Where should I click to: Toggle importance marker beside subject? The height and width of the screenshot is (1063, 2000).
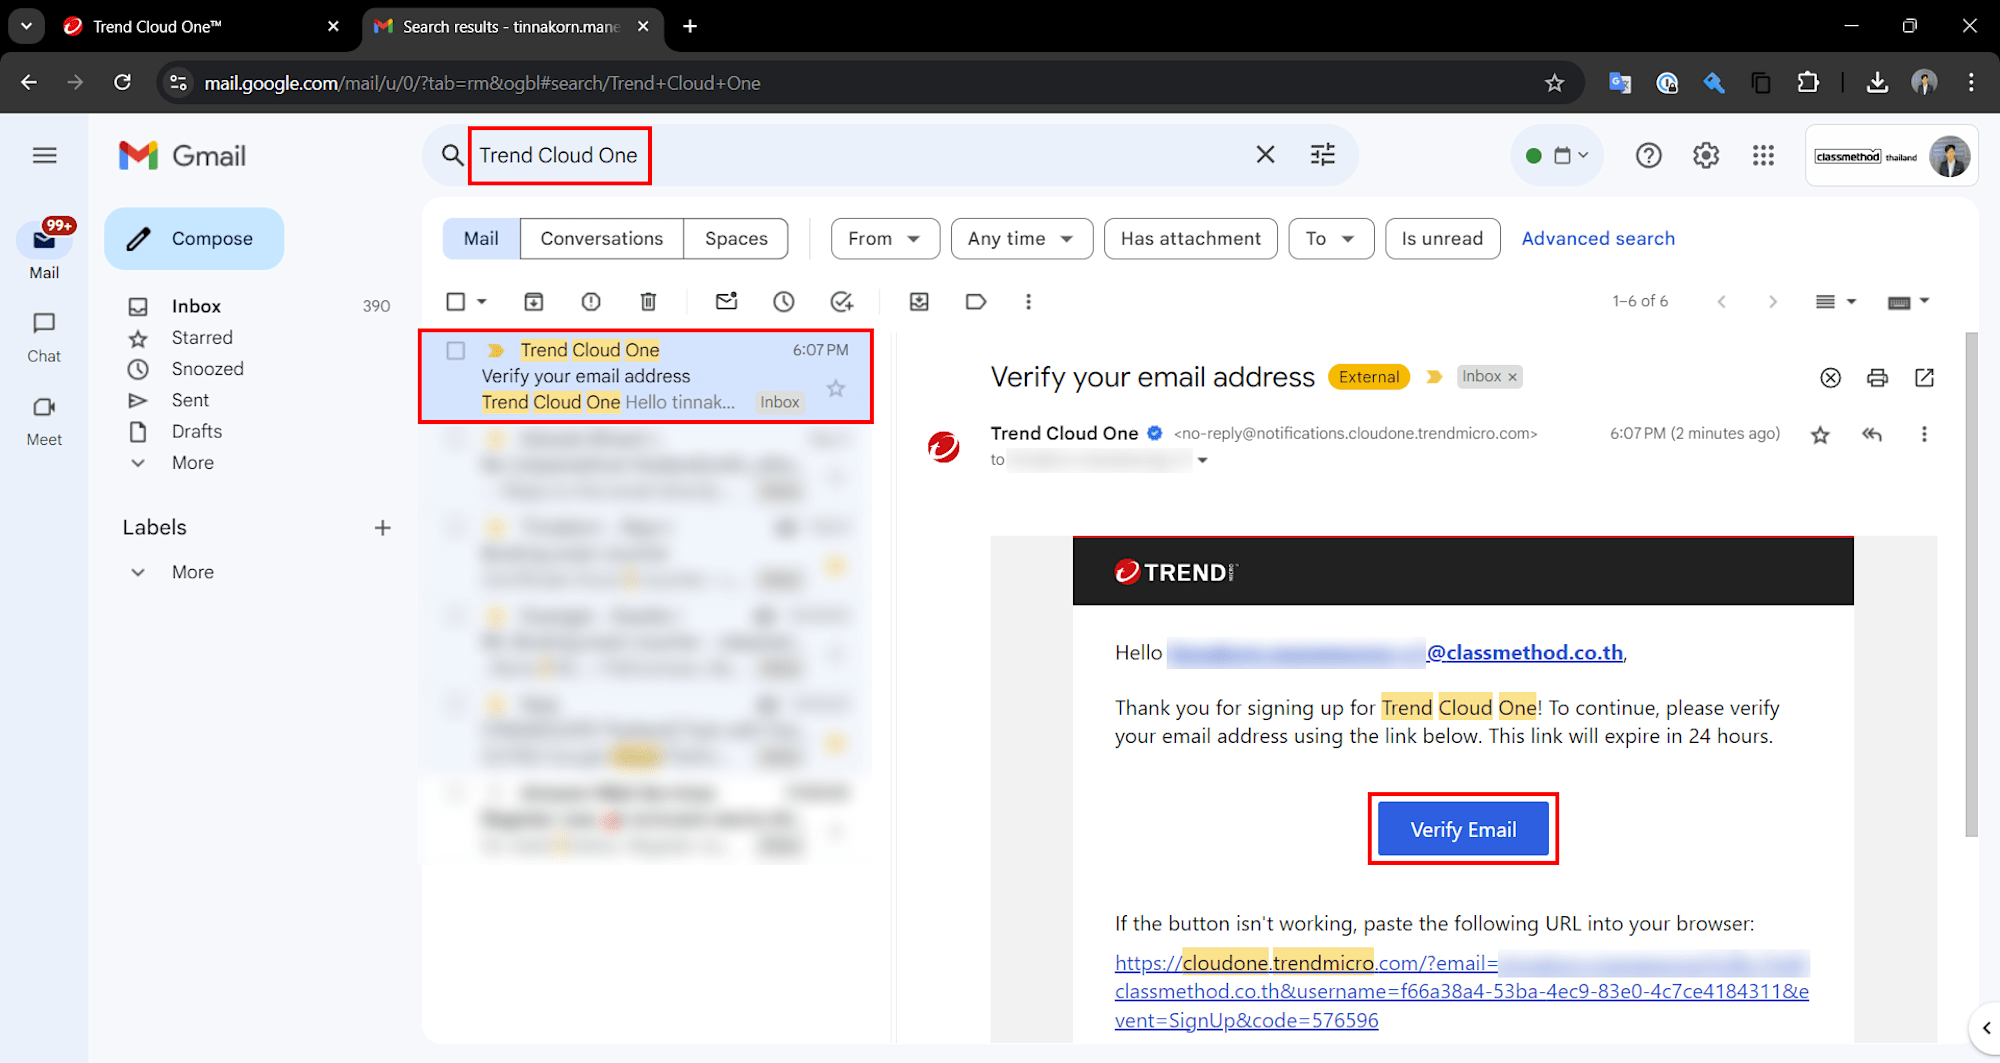[1434, 377]
